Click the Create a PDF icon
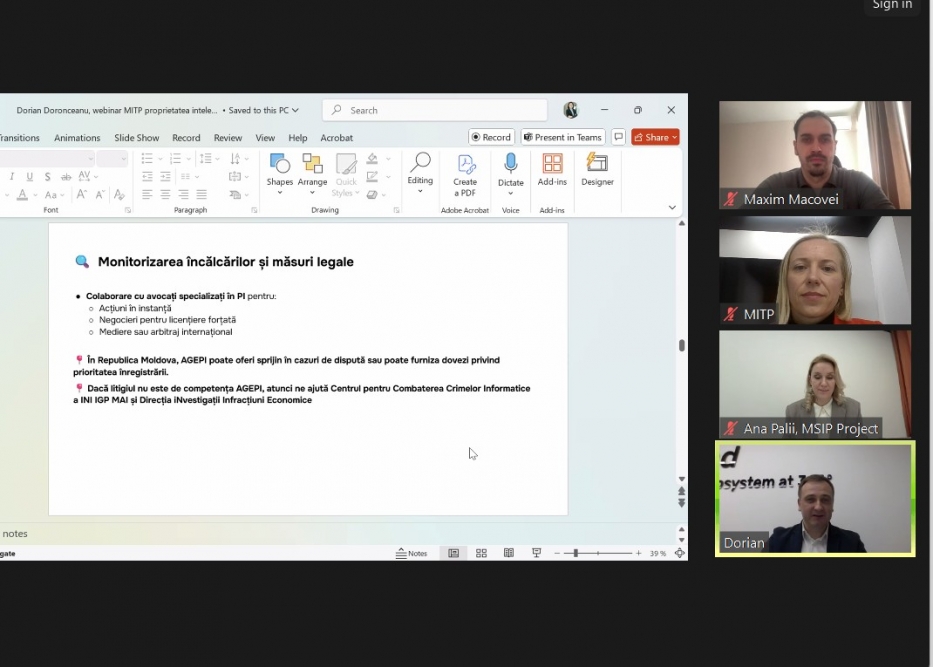The width and height of the screenshot is (933, 667). [x=465, y=173]
